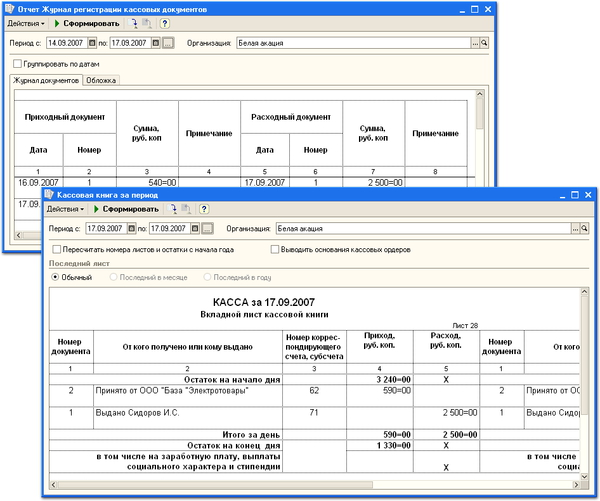
Task: Open calendar for cash book end date
Action: coord(195,228)
